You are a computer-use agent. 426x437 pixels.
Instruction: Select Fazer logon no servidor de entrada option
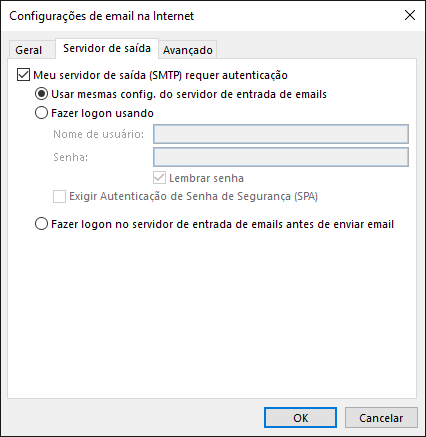41,224
